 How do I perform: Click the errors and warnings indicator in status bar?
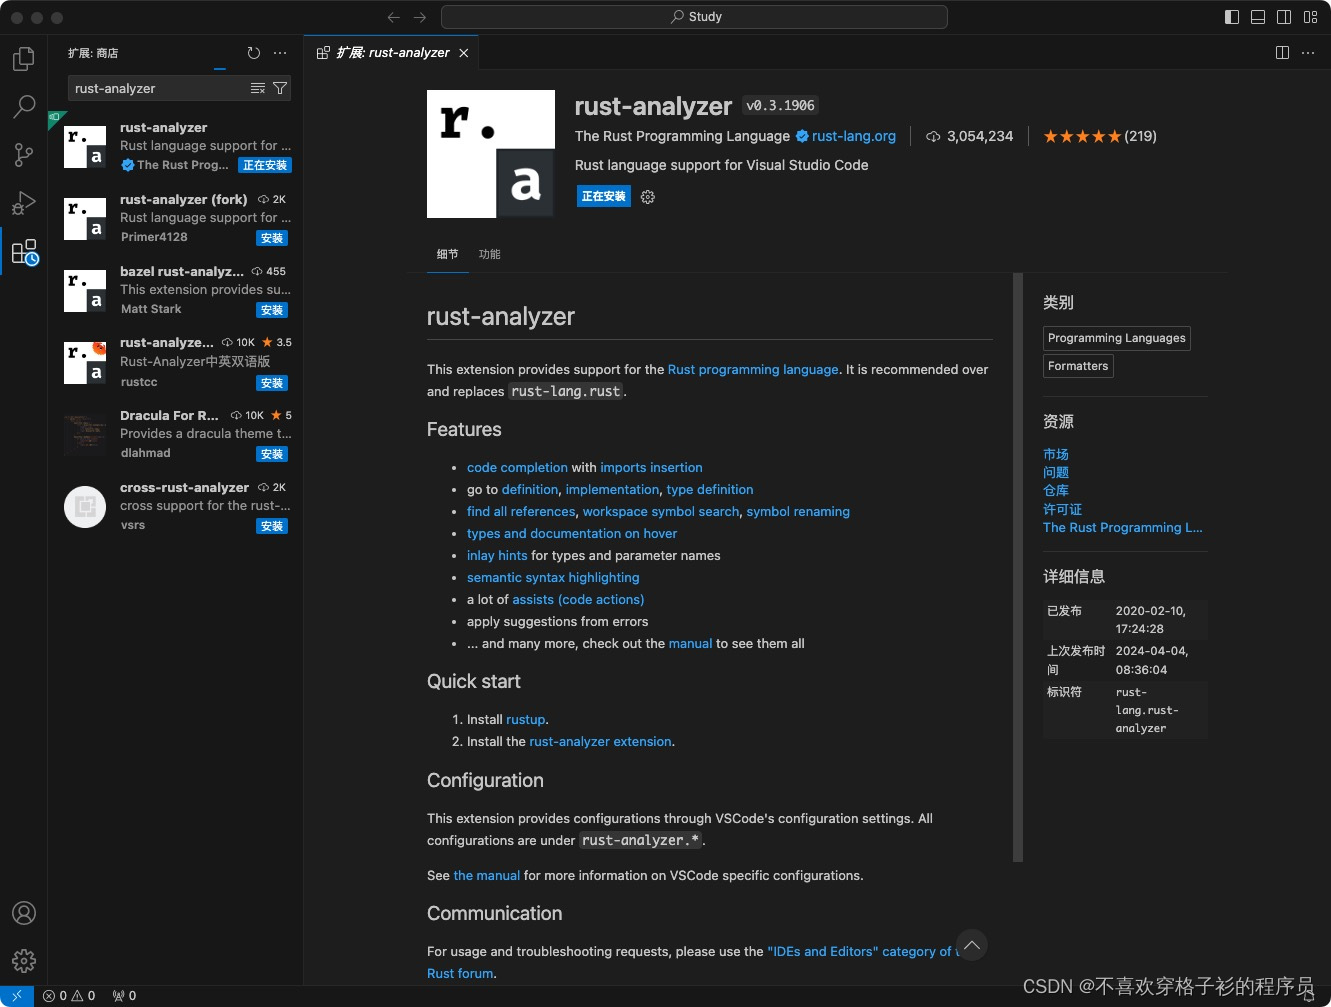point(68,995)
